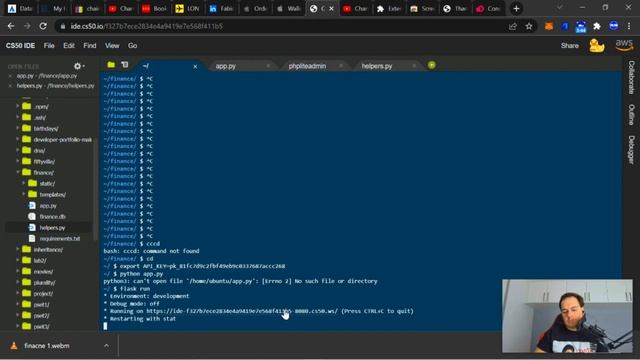Click the VLC cone icon of finacne 1.webm
Screen dimensions: 640x360
click(x=14, y=346)
